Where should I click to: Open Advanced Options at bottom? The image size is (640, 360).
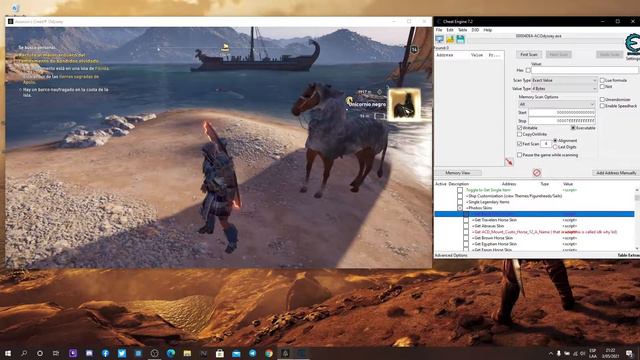(451, 255)
